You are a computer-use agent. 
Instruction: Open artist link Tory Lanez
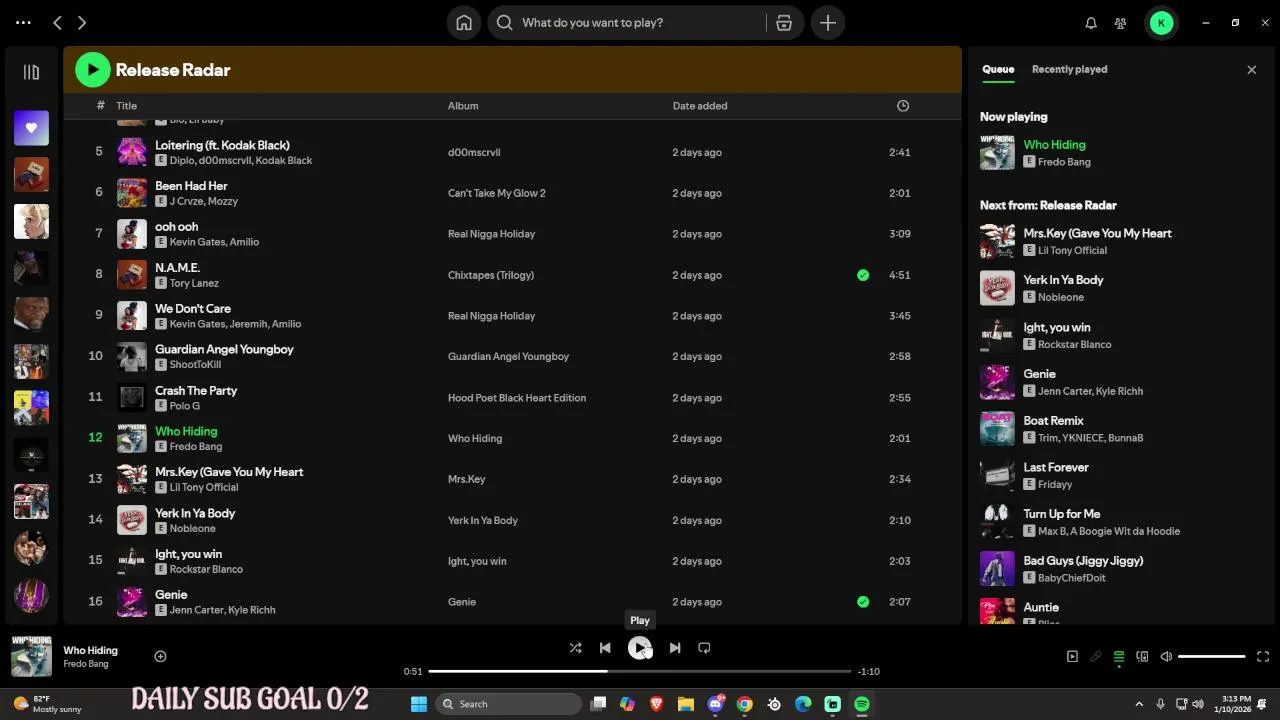(194, 283)
